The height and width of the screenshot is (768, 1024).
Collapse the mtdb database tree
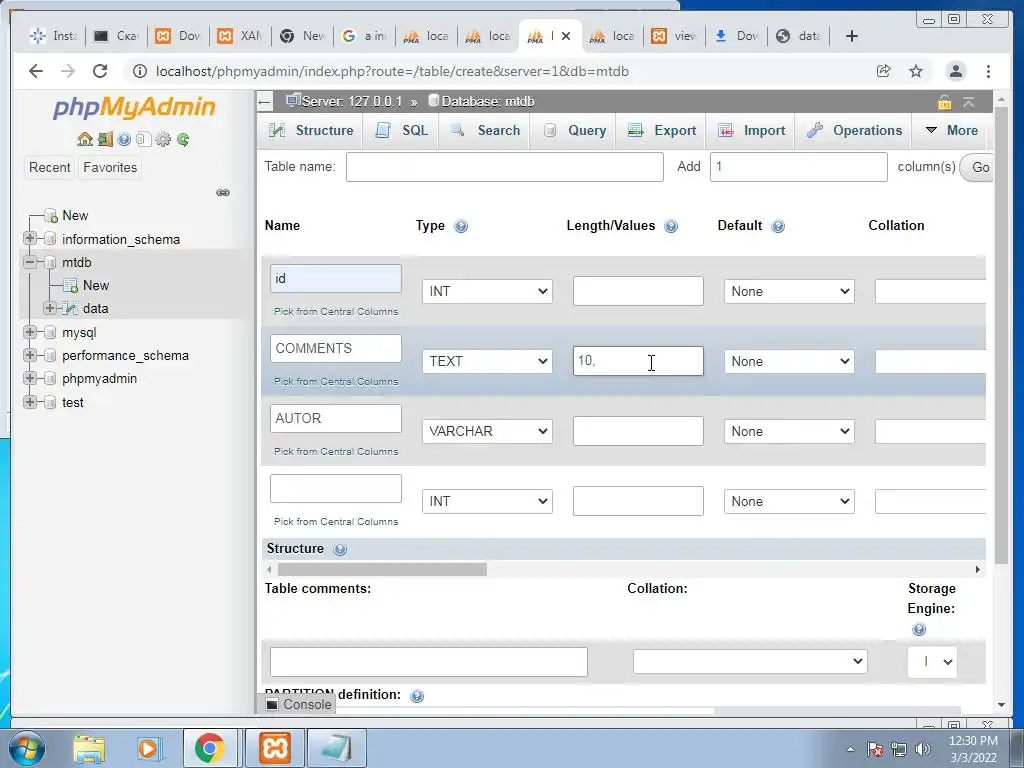coord(29,262)
